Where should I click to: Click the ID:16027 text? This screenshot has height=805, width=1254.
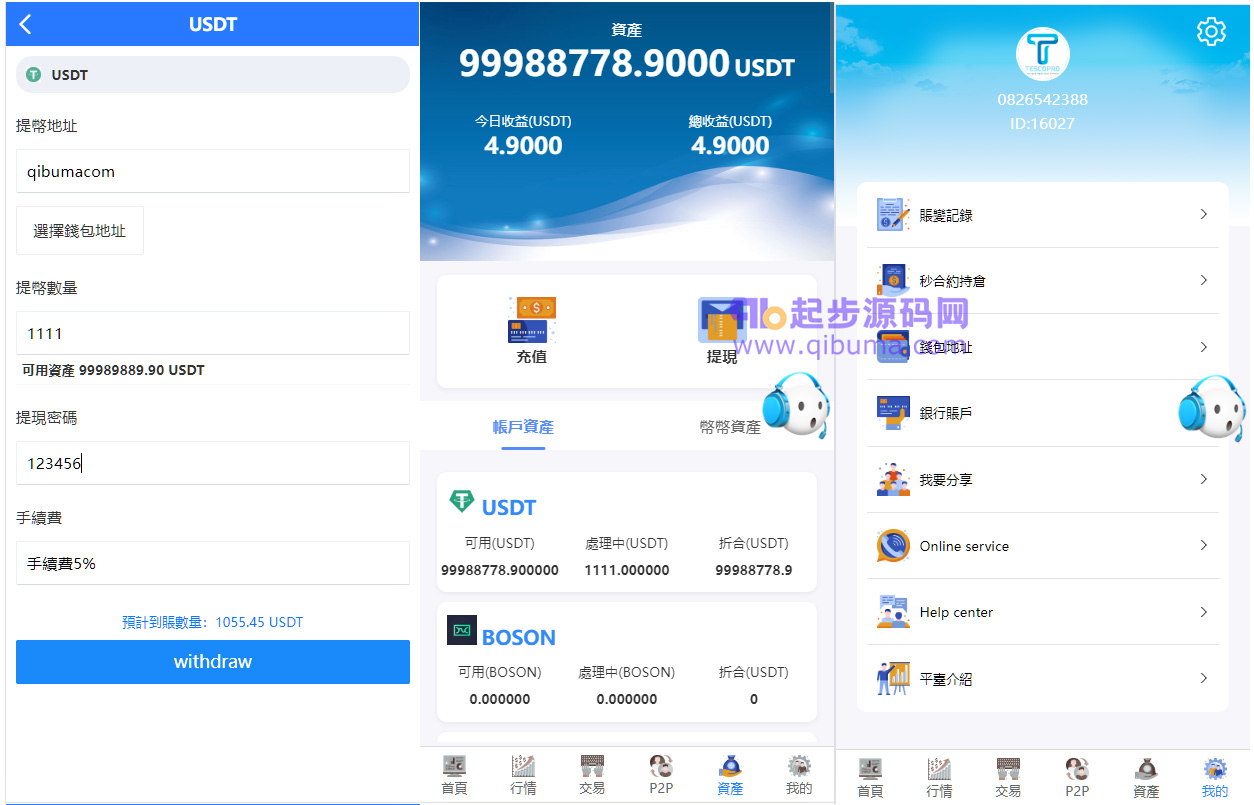point(1042,124)
